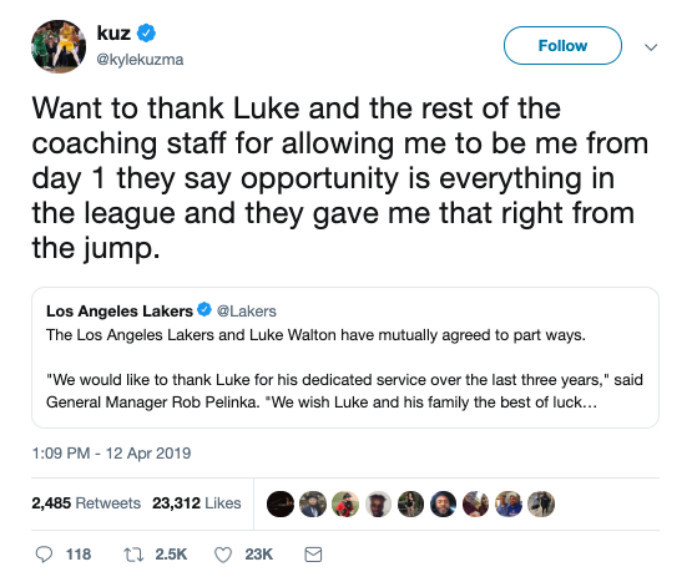Click the first liker avatar in the row

point(282,503)
